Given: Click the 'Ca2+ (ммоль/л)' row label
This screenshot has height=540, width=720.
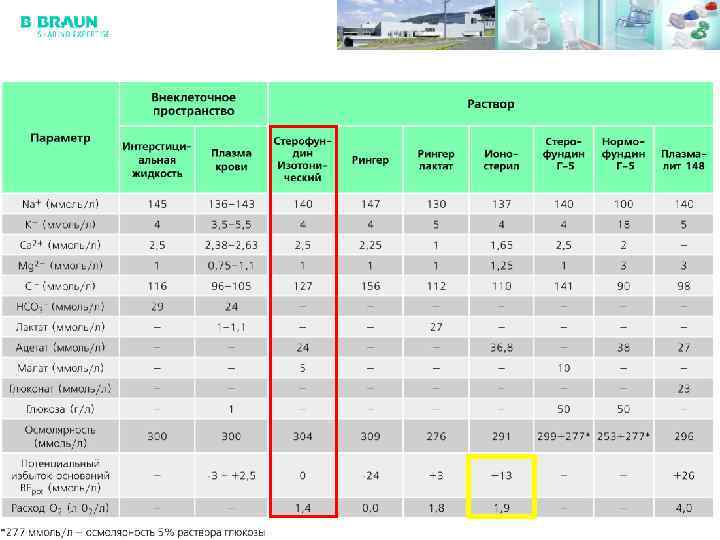Looking at the screenshot, I should 60,245.
